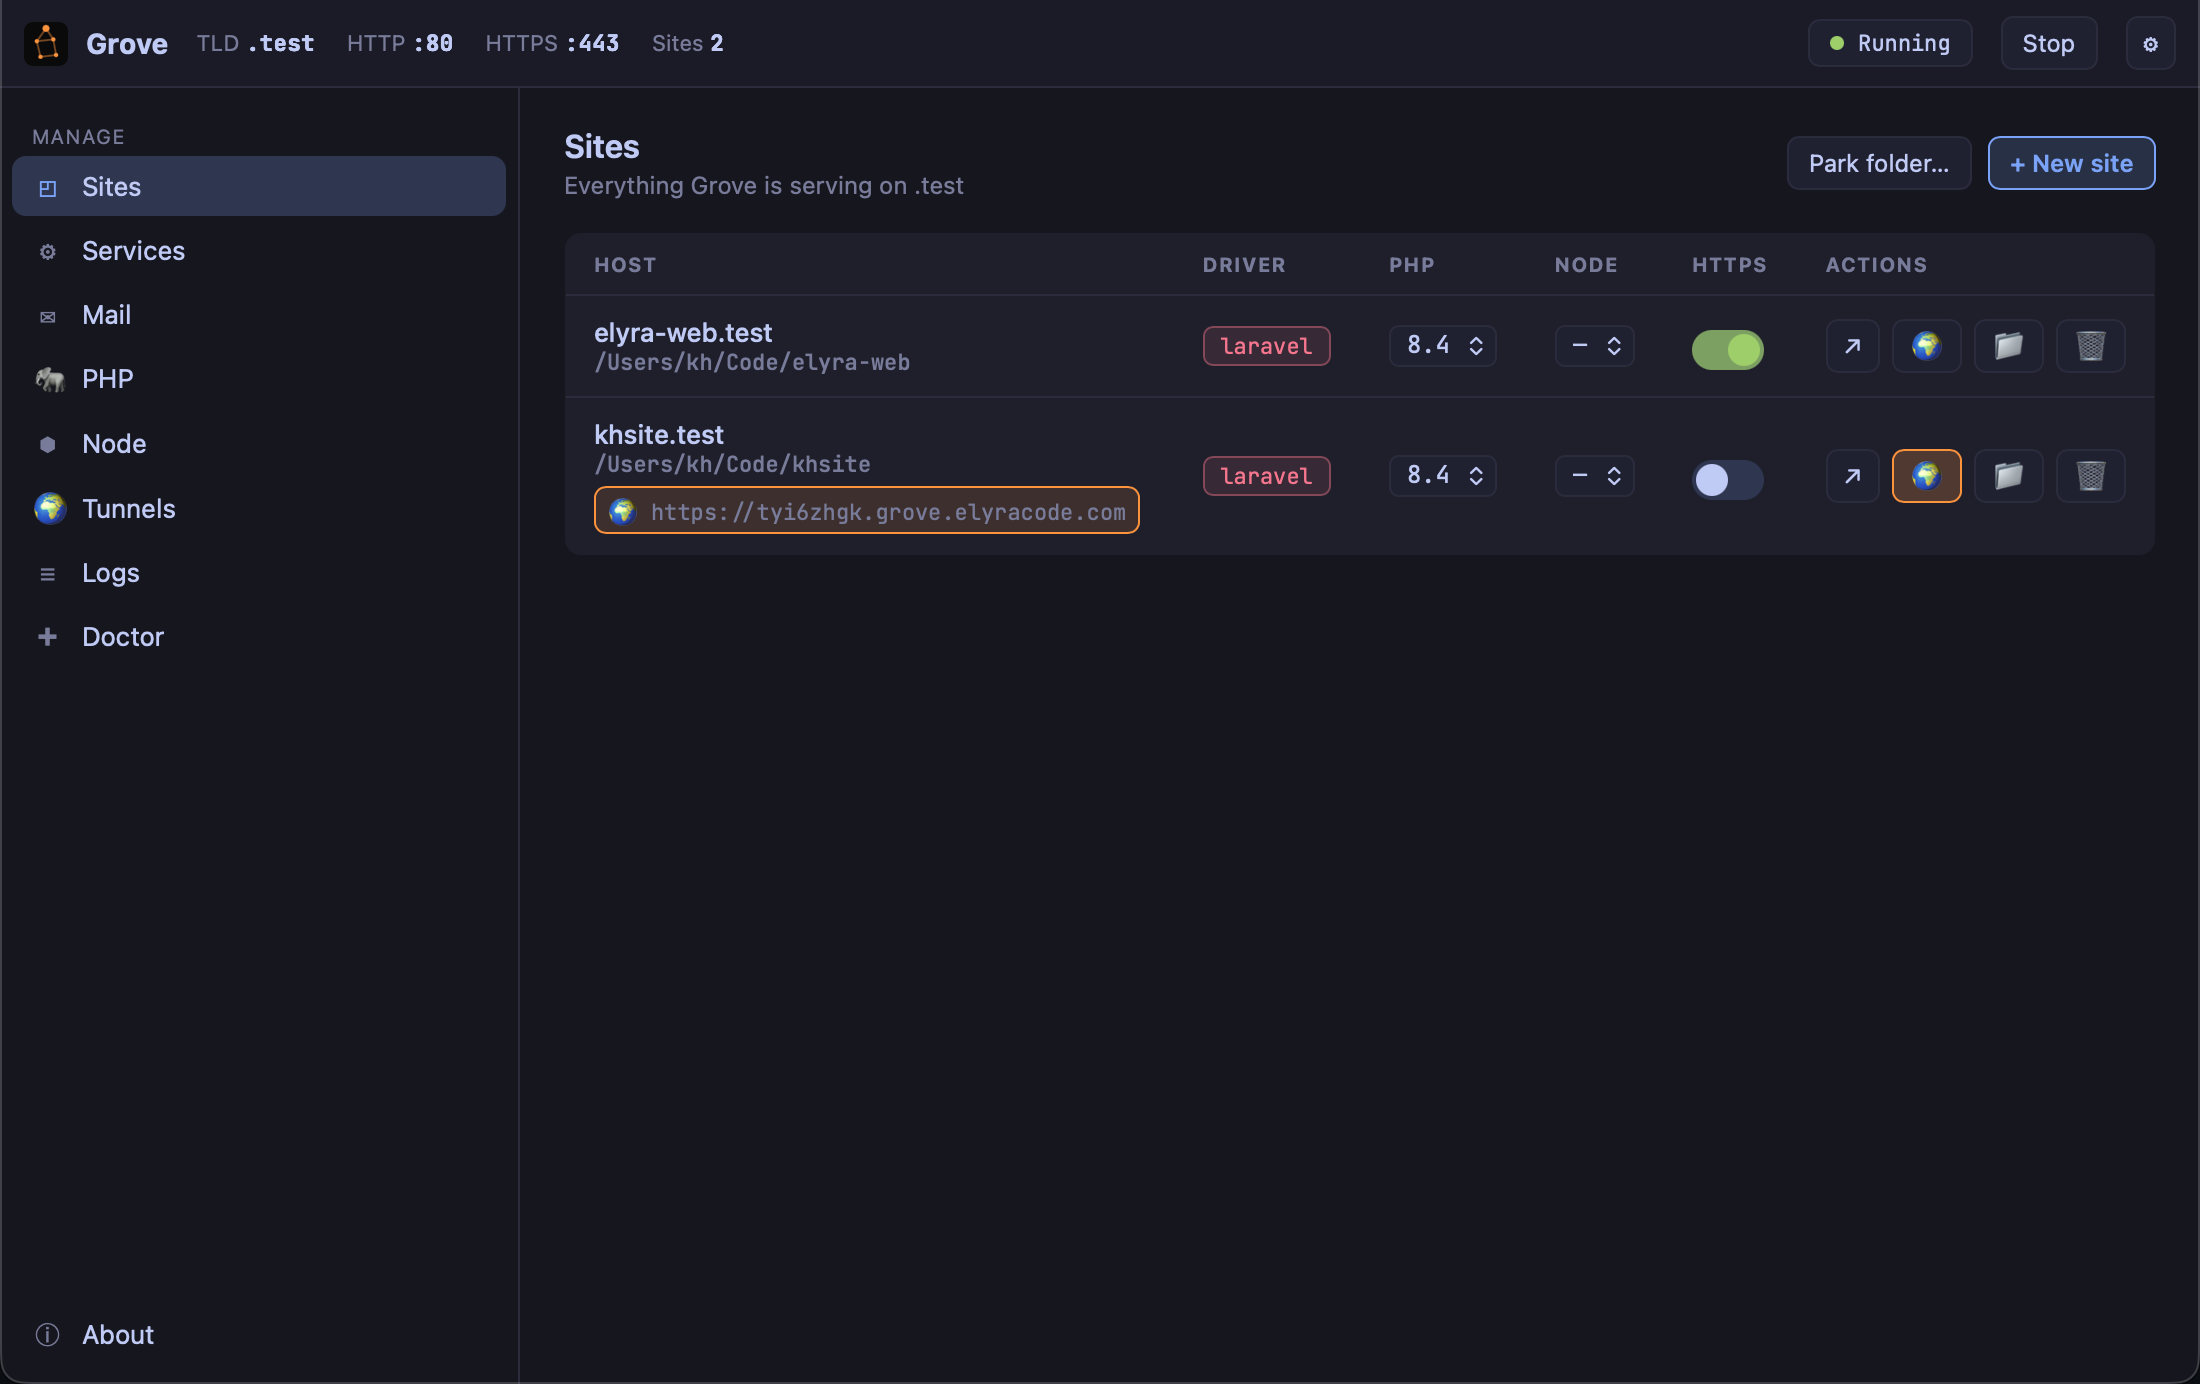Click laravel driver badge for khsite.test
Image resolution: width=2200 pixels, height=1384 pixels.
coord(1266,476)
